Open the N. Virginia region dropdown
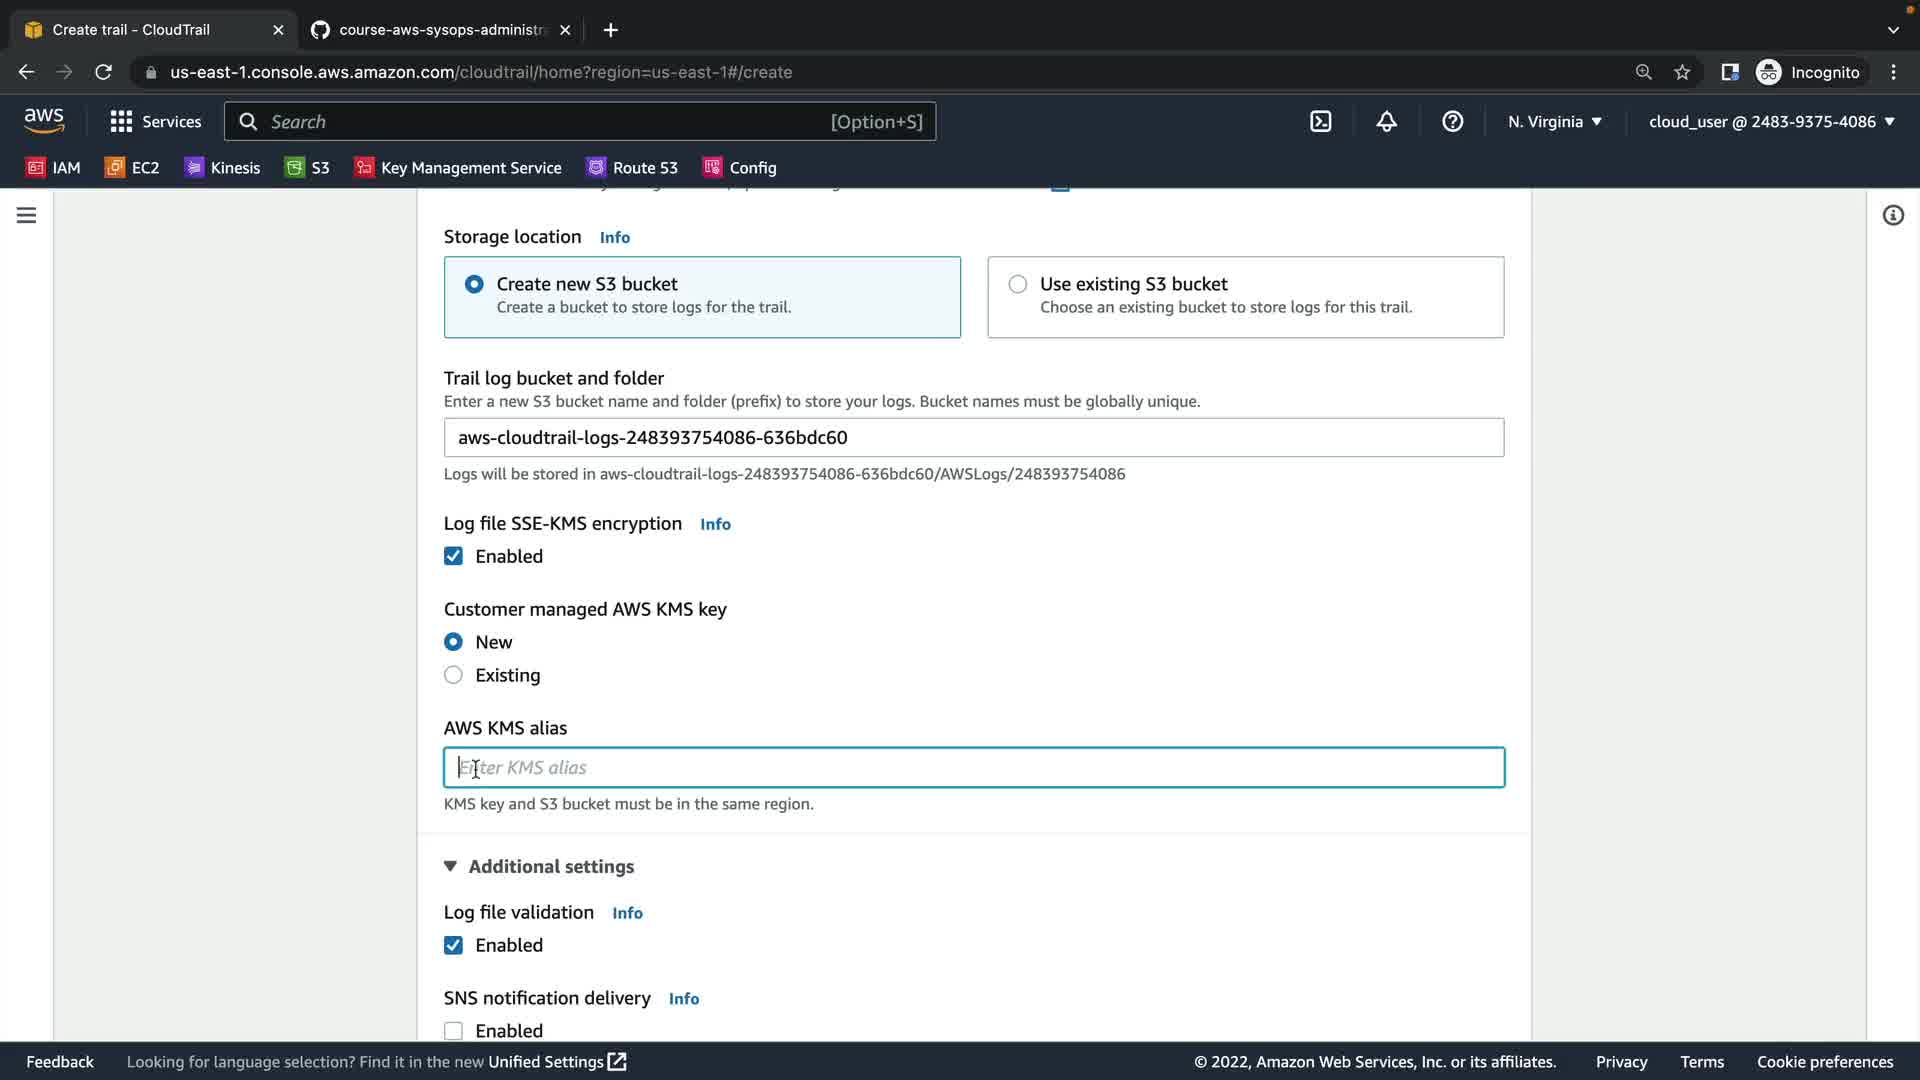This screenshot has width=1920, height=1080. click(1554, 122)
